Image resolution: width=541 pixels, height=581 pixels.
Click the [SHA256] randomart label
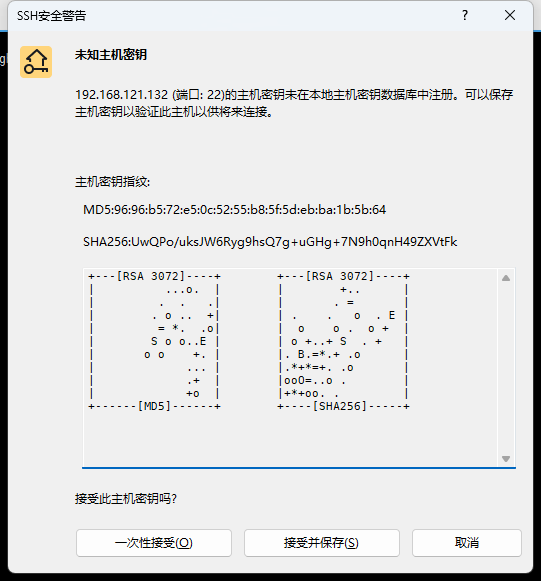(x=340, y=406)
